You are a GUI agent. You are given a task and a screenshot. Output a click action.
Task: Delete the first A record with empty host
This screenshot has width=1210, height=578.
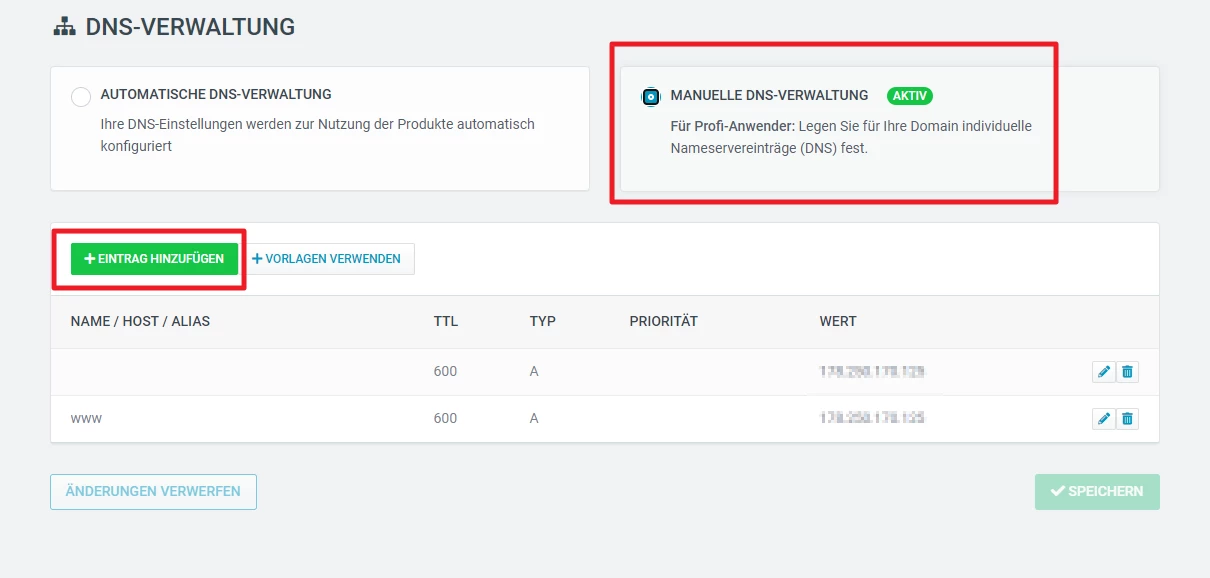point(1127,372)
